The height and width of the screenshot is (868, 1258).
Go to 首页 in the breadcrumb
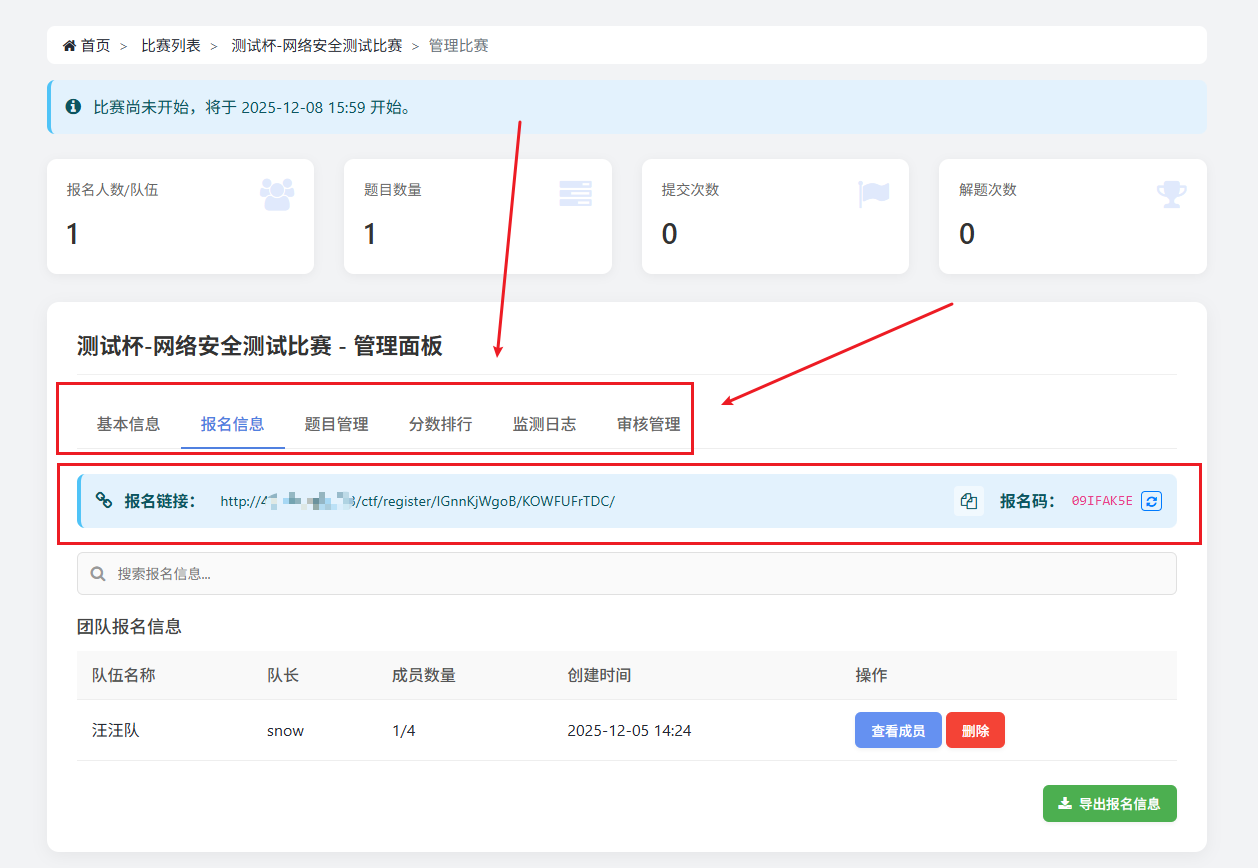(x=96, y=46)
